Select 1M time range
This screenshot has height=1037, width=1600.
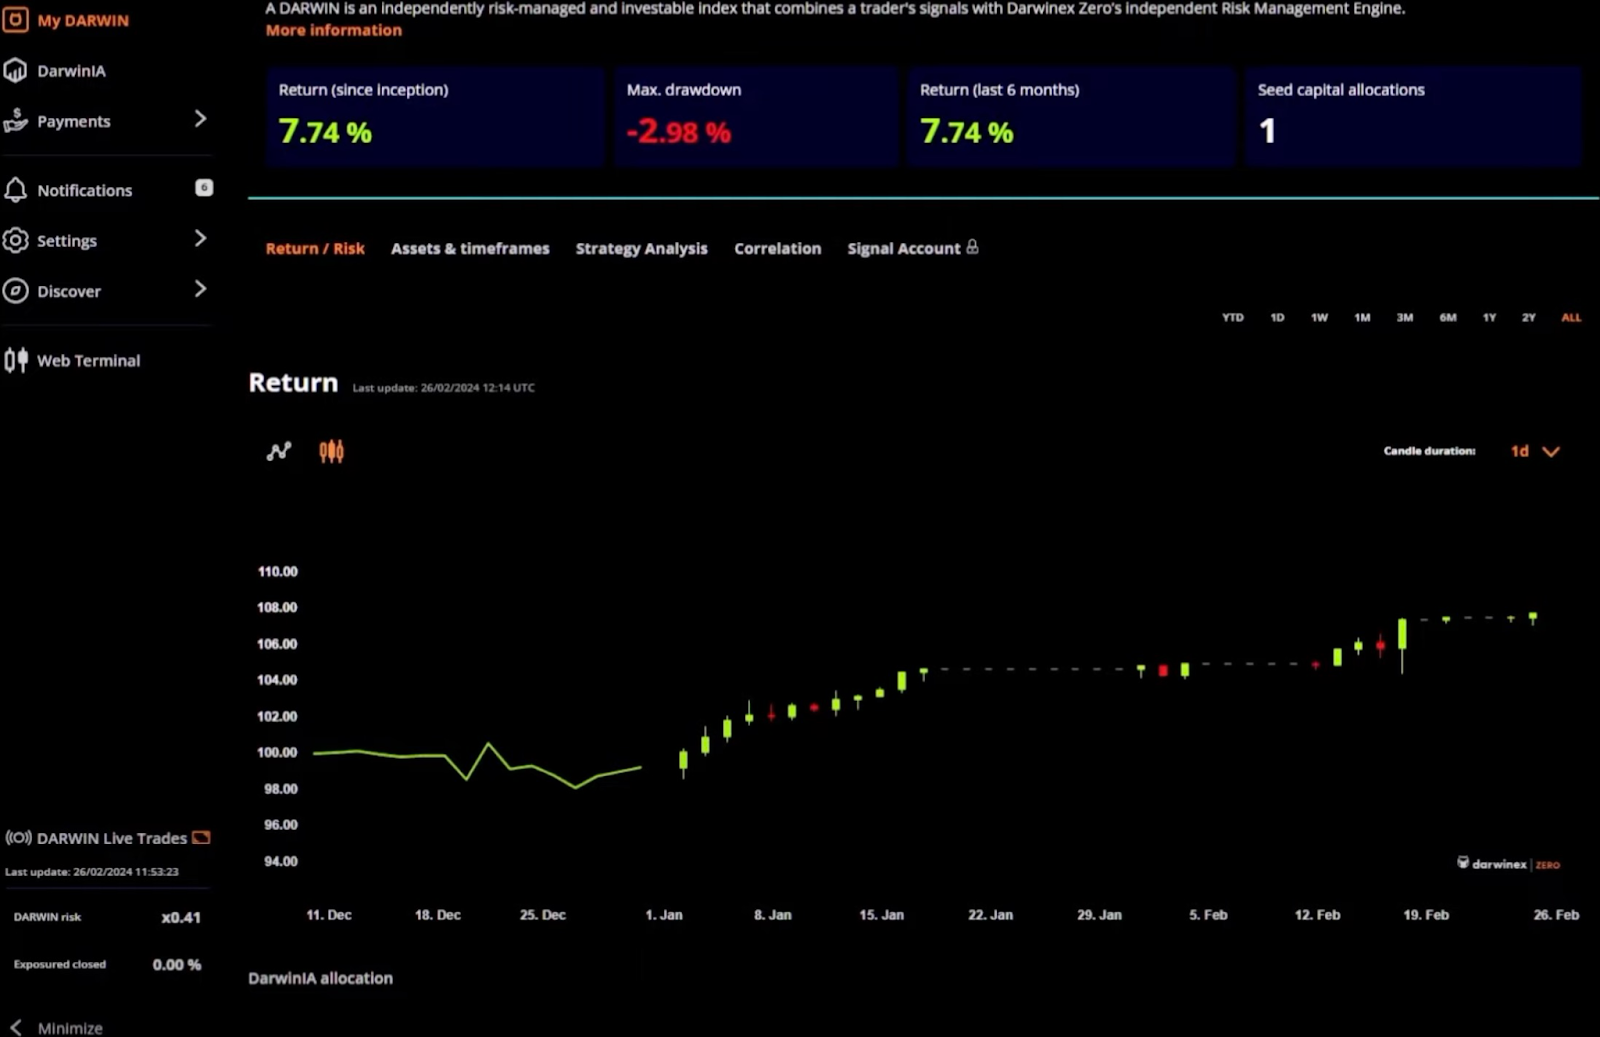coord(1362,317)
